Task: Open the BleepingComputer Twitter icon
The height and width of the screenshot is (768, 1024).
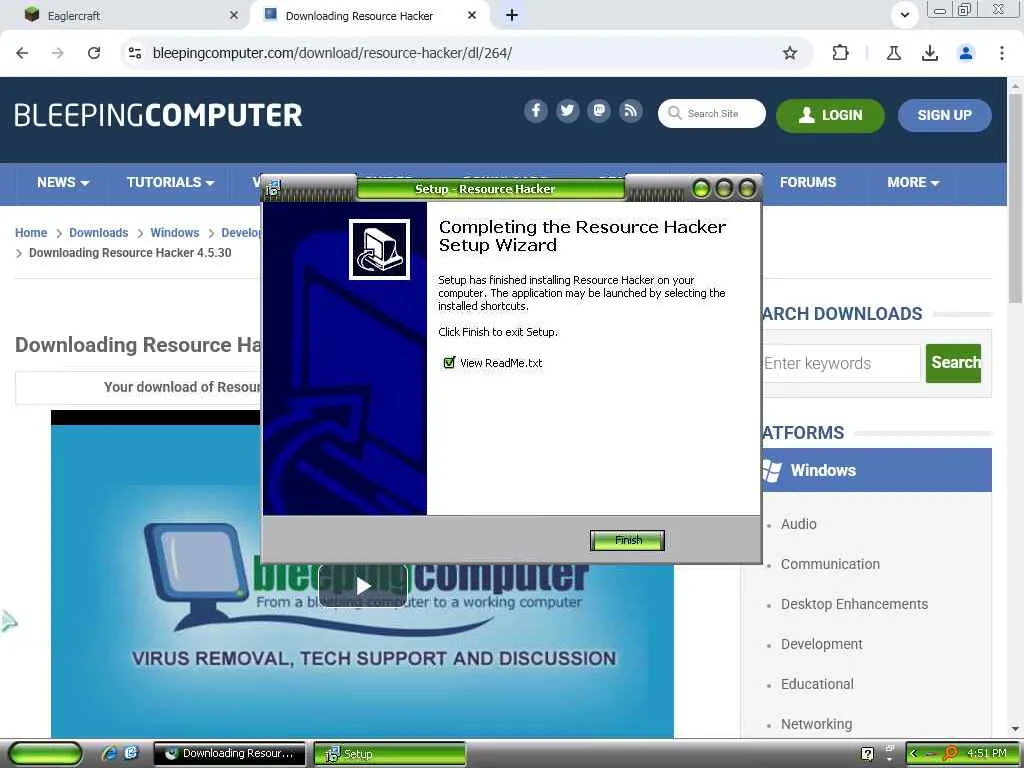Action: click(568, 111)
